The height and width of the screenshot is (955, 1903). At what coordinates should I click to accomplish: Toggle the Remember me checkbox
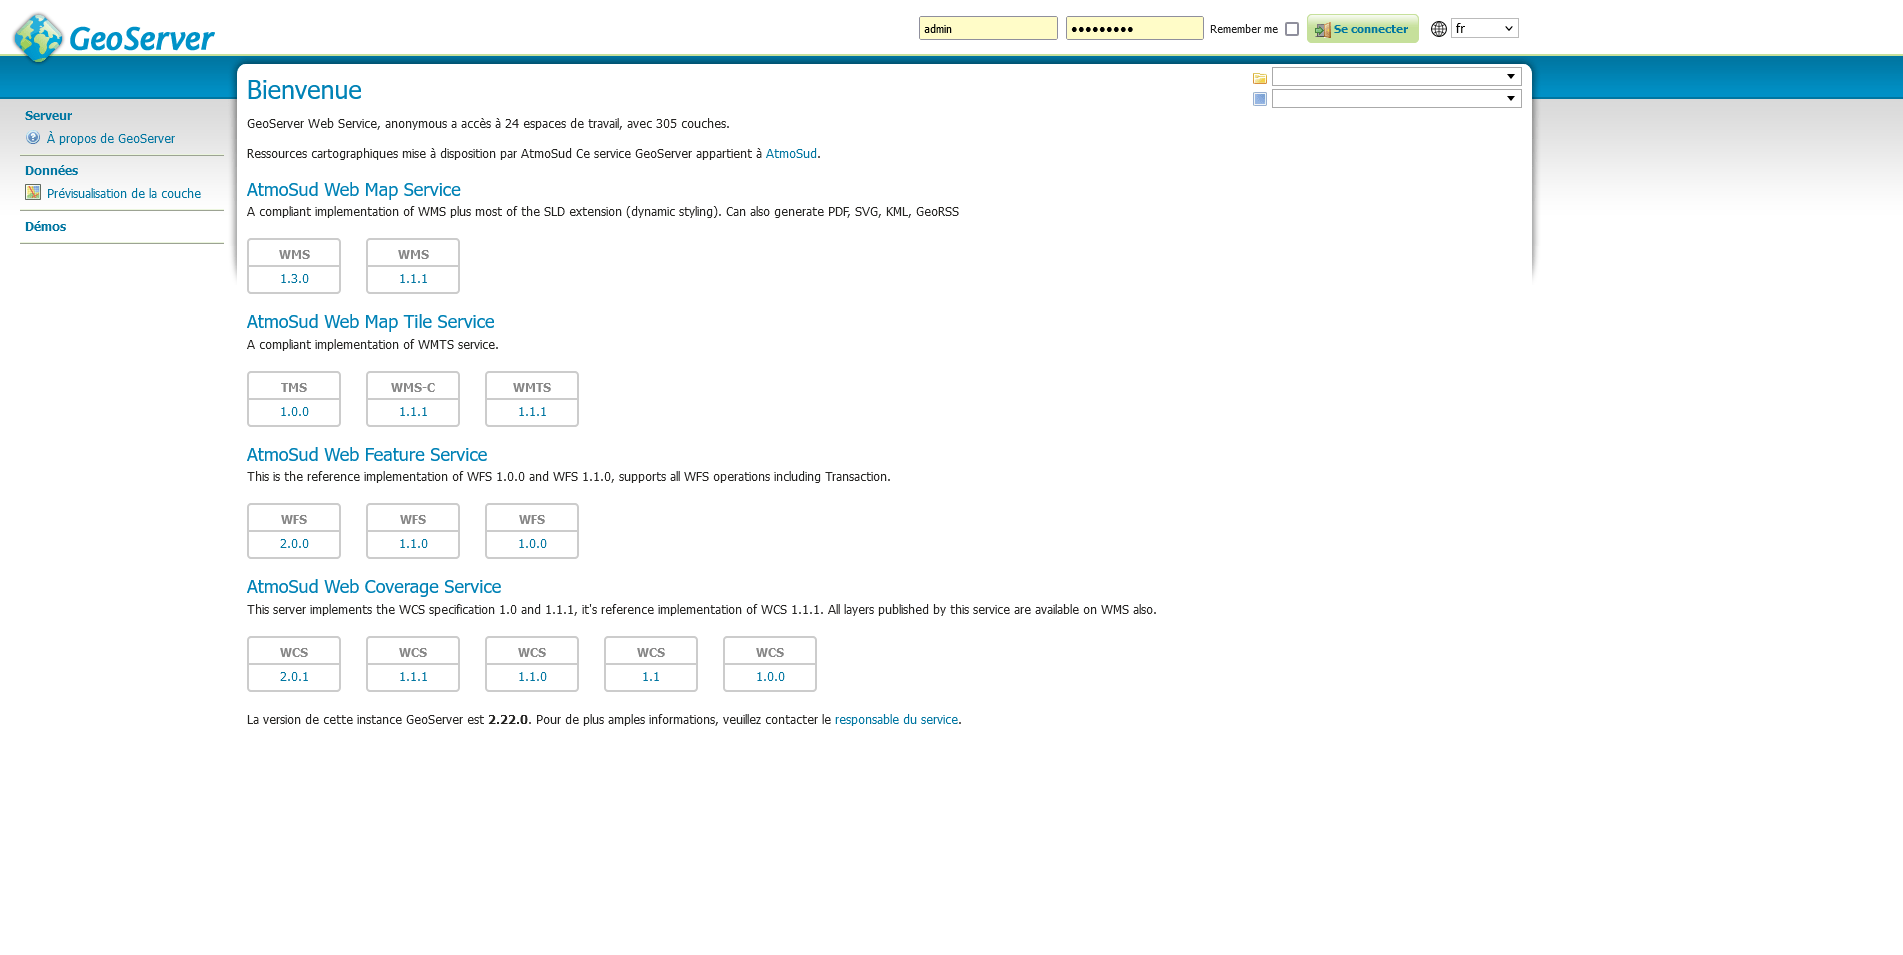point(1291,29)
